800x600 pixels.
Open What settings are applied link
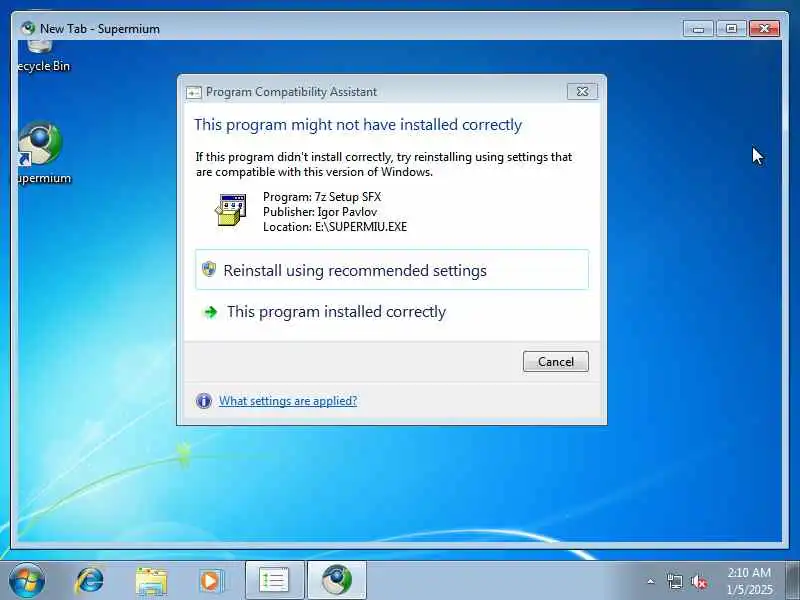tap(288, 401)
